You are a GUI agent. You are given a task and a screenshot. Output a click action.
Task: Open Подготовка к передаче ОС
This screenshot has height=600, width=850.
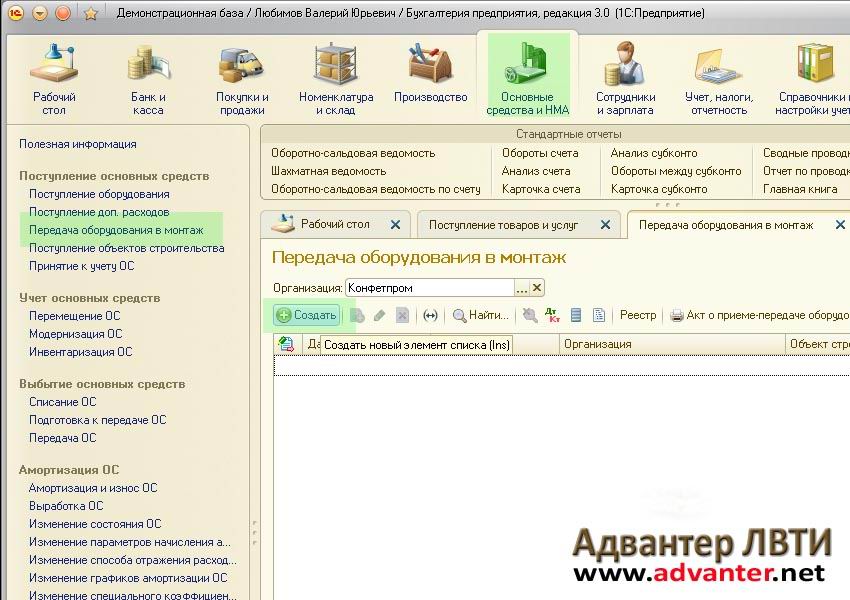(x=98, y=420)
